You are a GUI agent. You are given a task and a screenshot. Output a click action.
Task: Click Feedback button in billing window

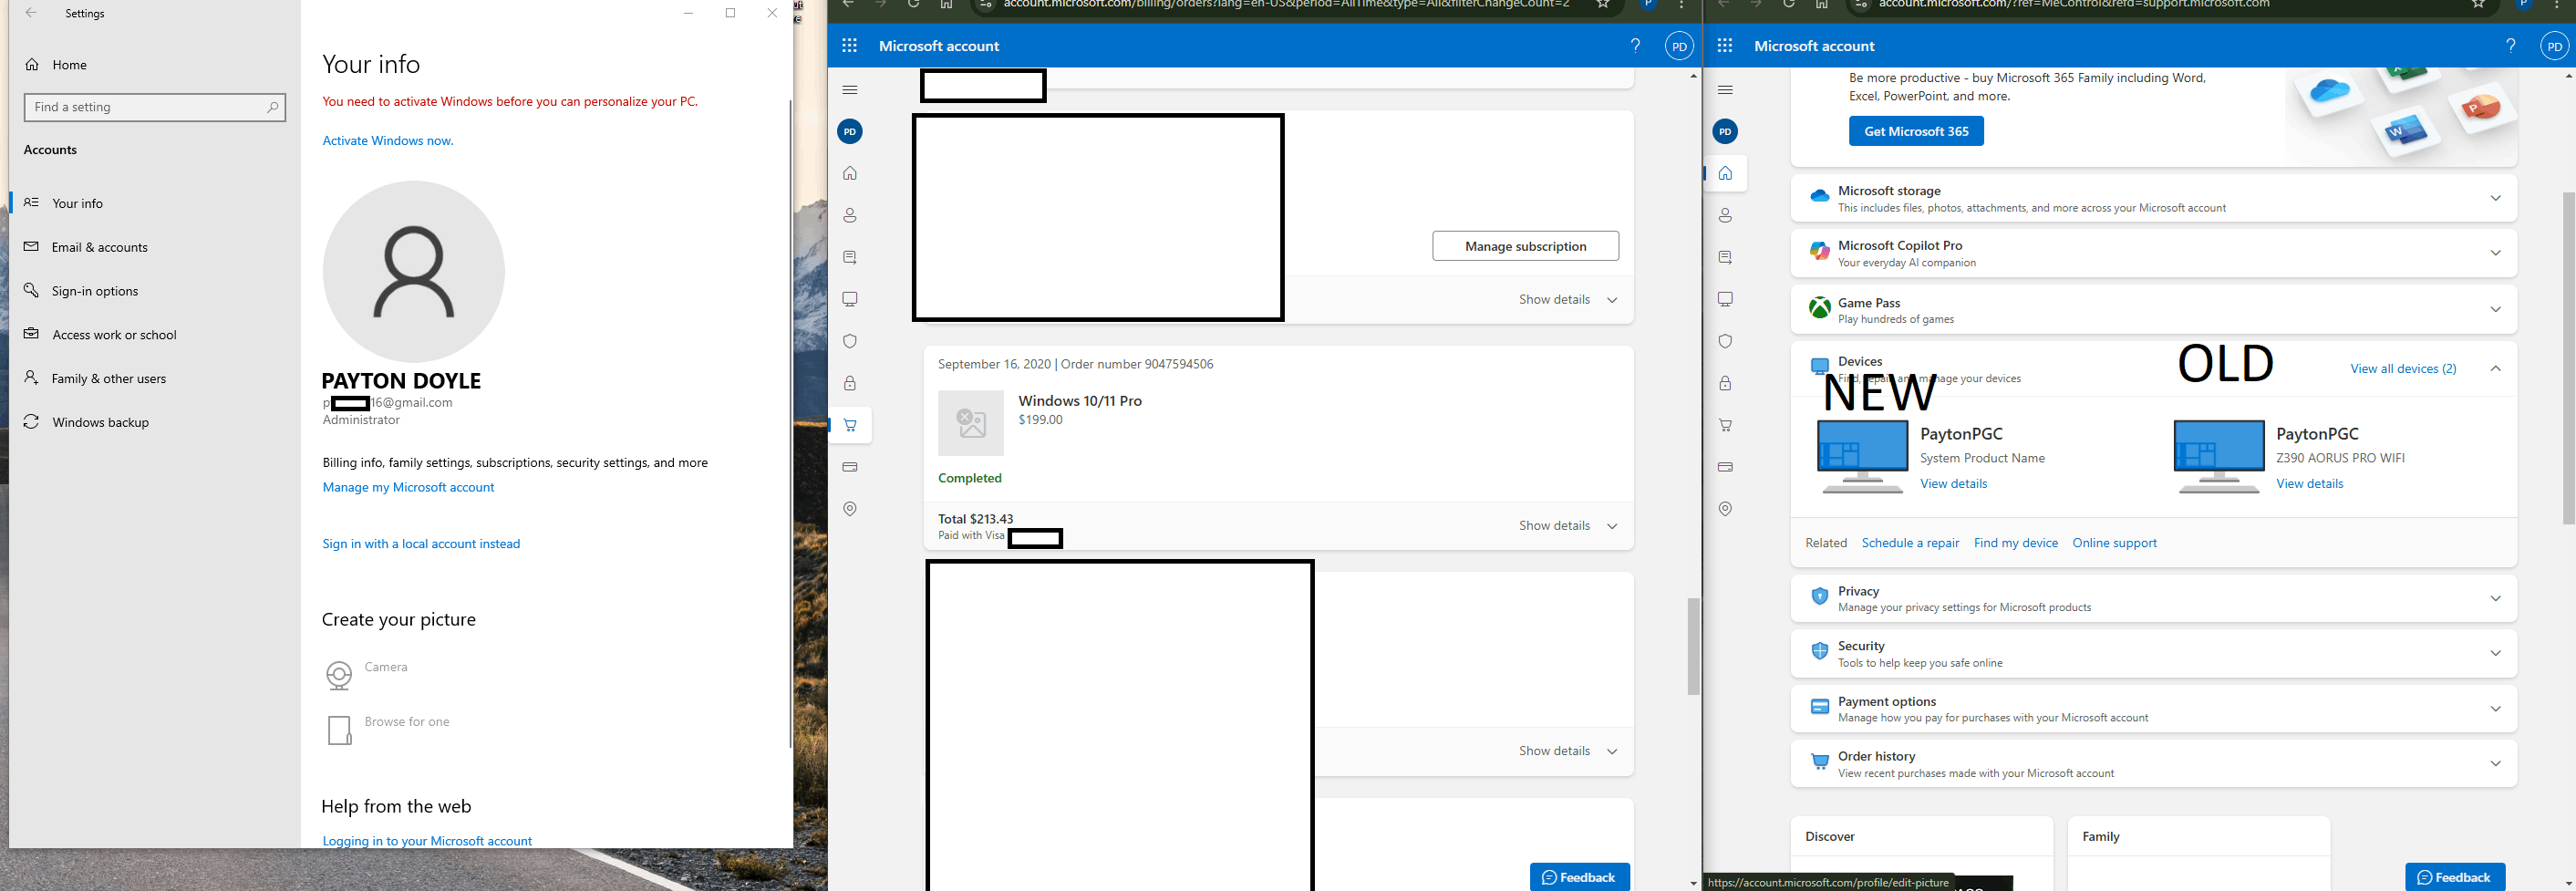point(1579,877)
